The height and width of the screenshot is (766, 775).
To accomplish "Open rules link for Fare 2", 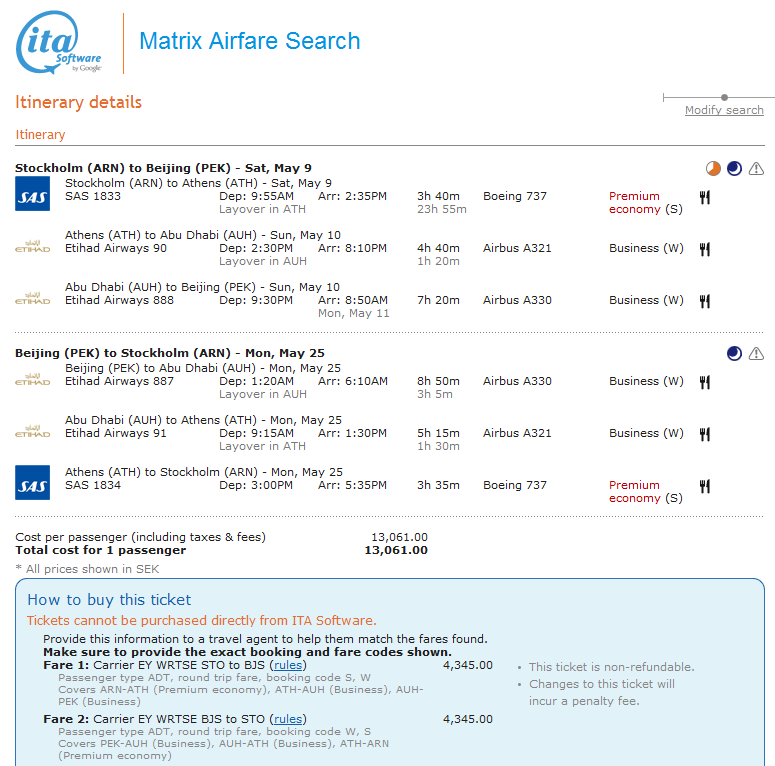I will click(288, 719).
